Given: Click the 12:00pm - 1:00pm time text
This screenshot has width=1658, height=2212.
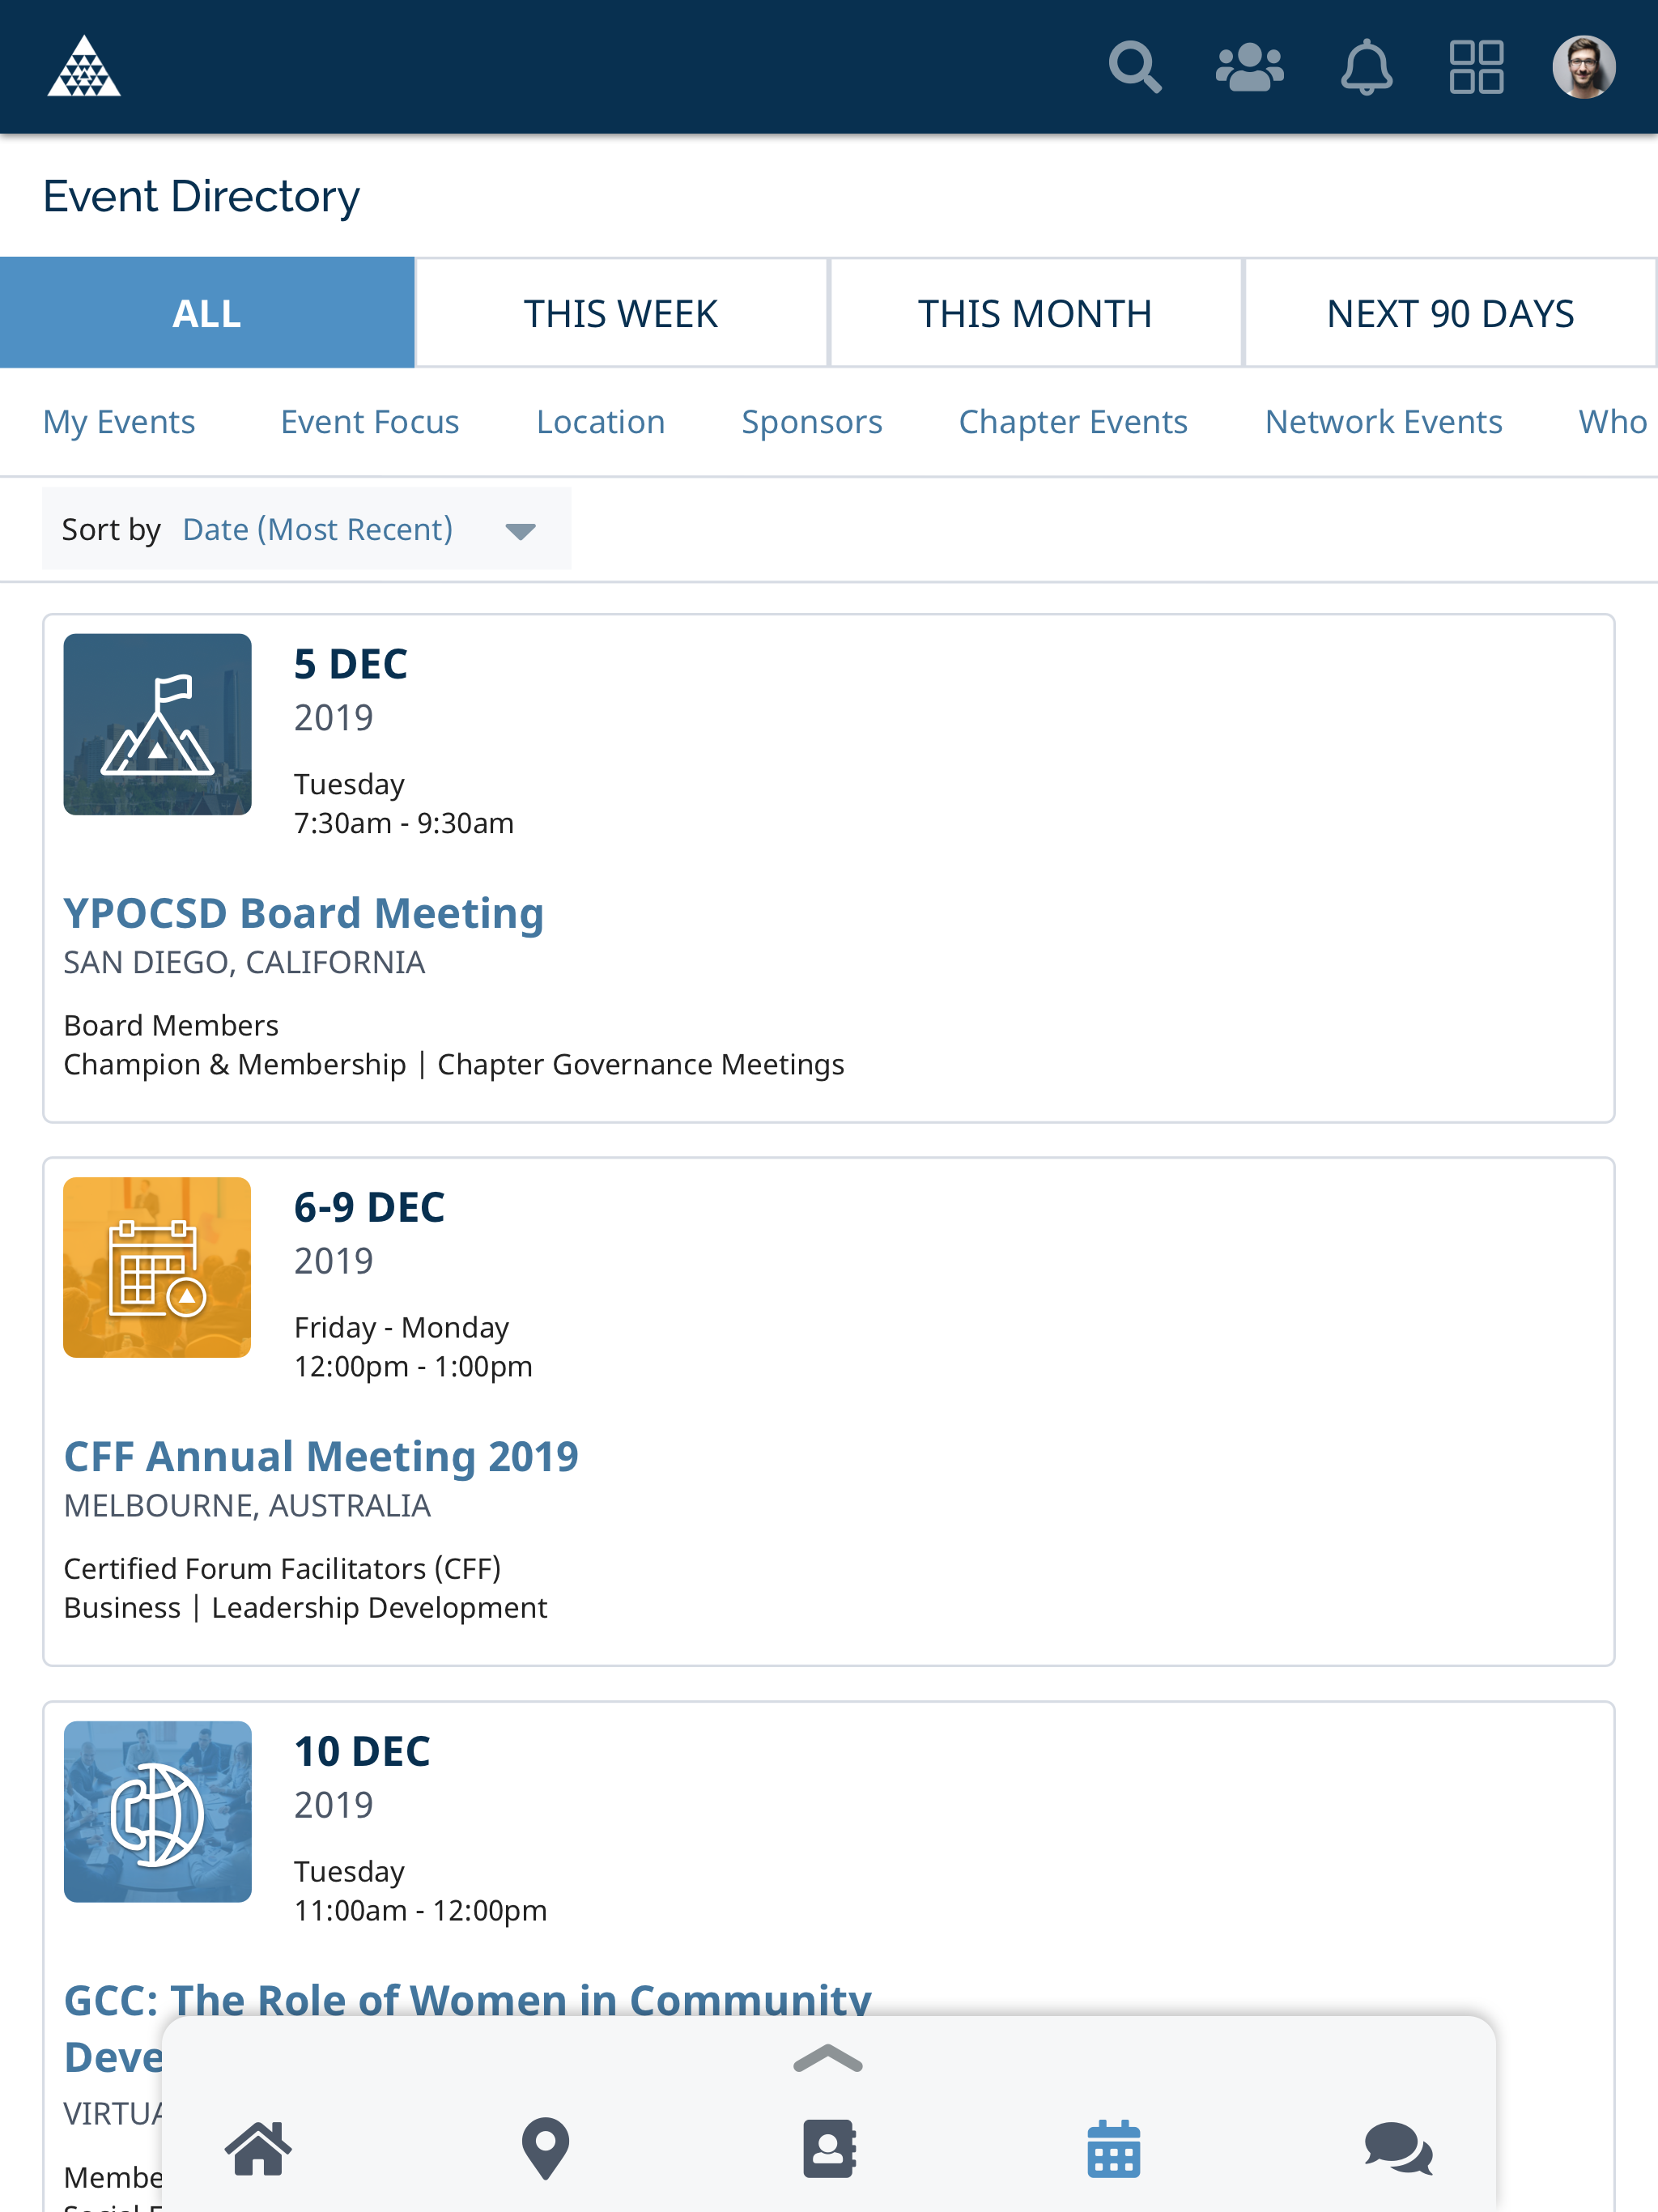Looking at the screenshot, I should (413, 1366).
